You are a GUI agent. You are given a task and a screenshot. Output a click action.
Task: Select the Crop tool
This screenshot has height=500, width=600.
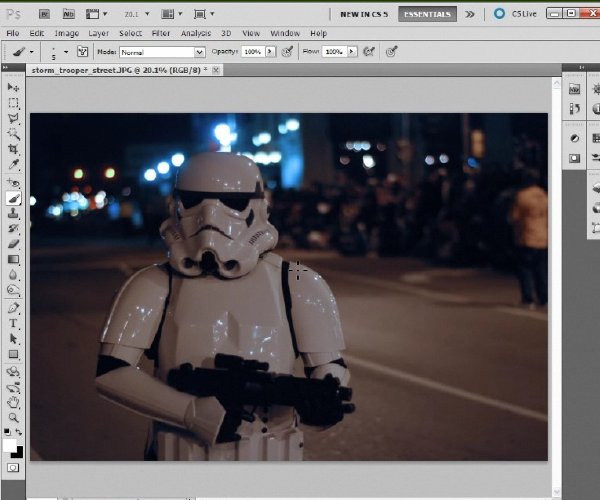pyautogui.click(x=13, y=149)
